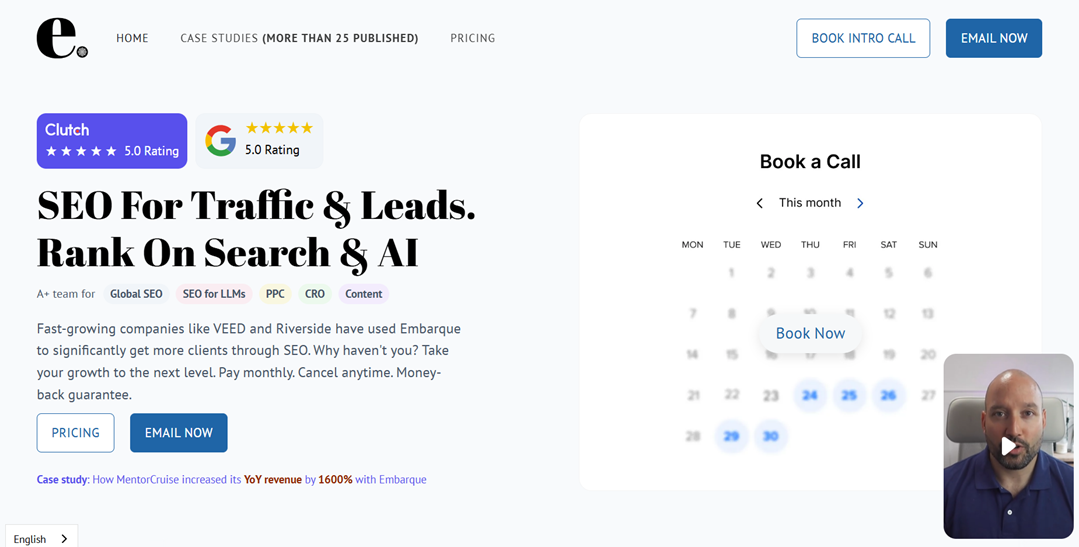
Task: Click the 'This month' calendar label
Action: tap(810, 203)
